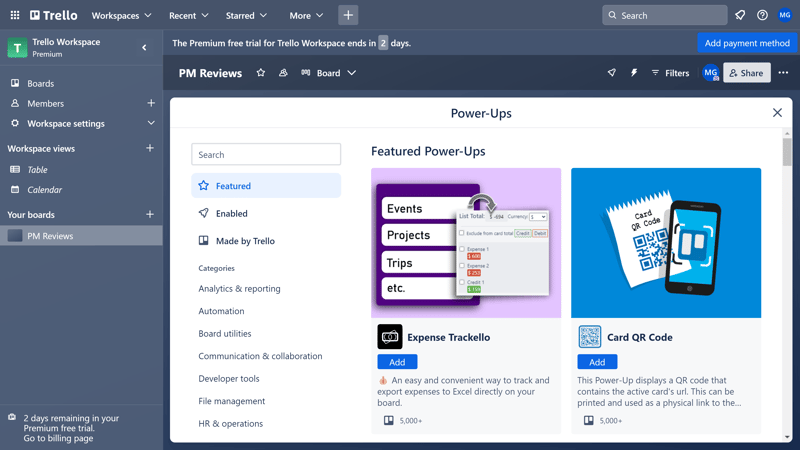Open More dropdown menu

point(306,15)
